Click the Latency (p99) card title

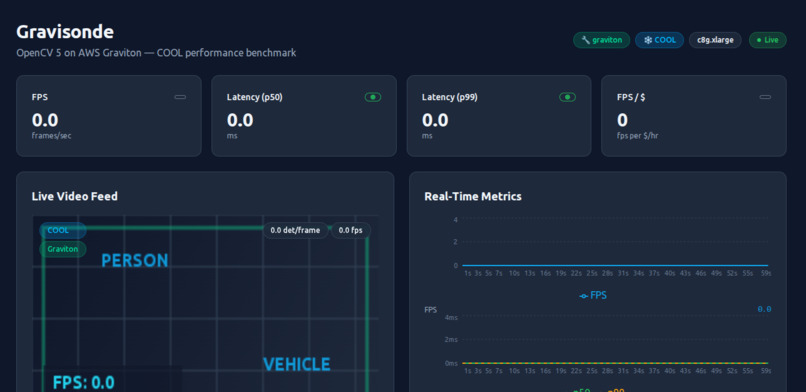pos(450,97)
